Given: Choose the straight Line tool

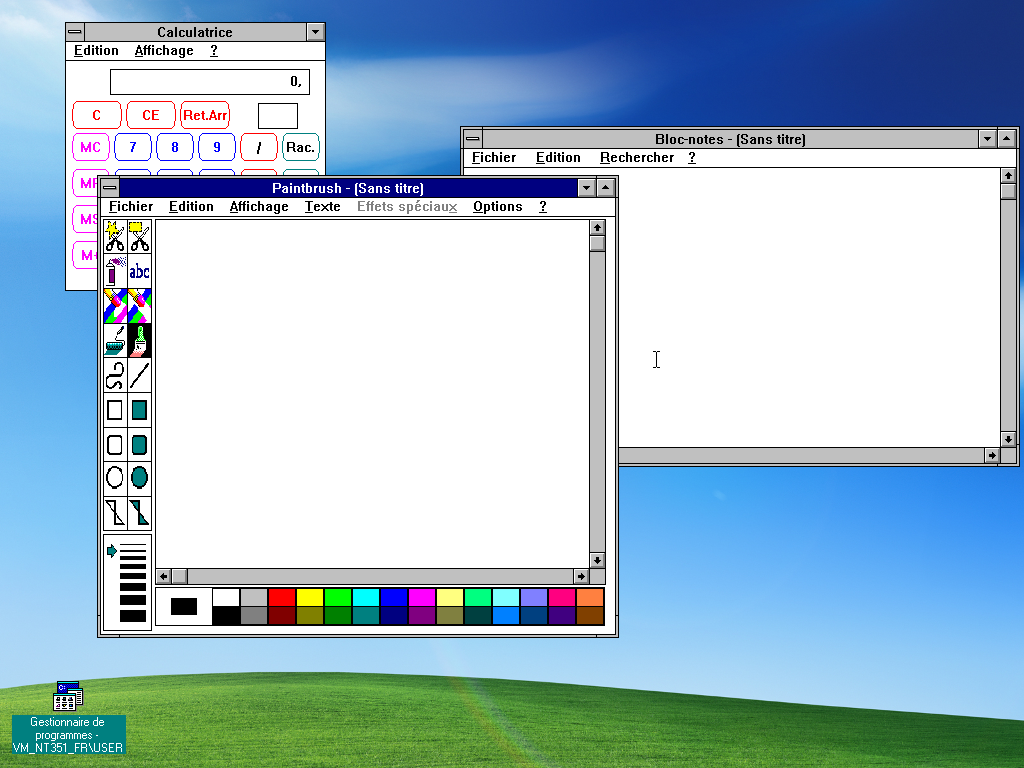Looking at the screenshot, I should click(139, 375).
